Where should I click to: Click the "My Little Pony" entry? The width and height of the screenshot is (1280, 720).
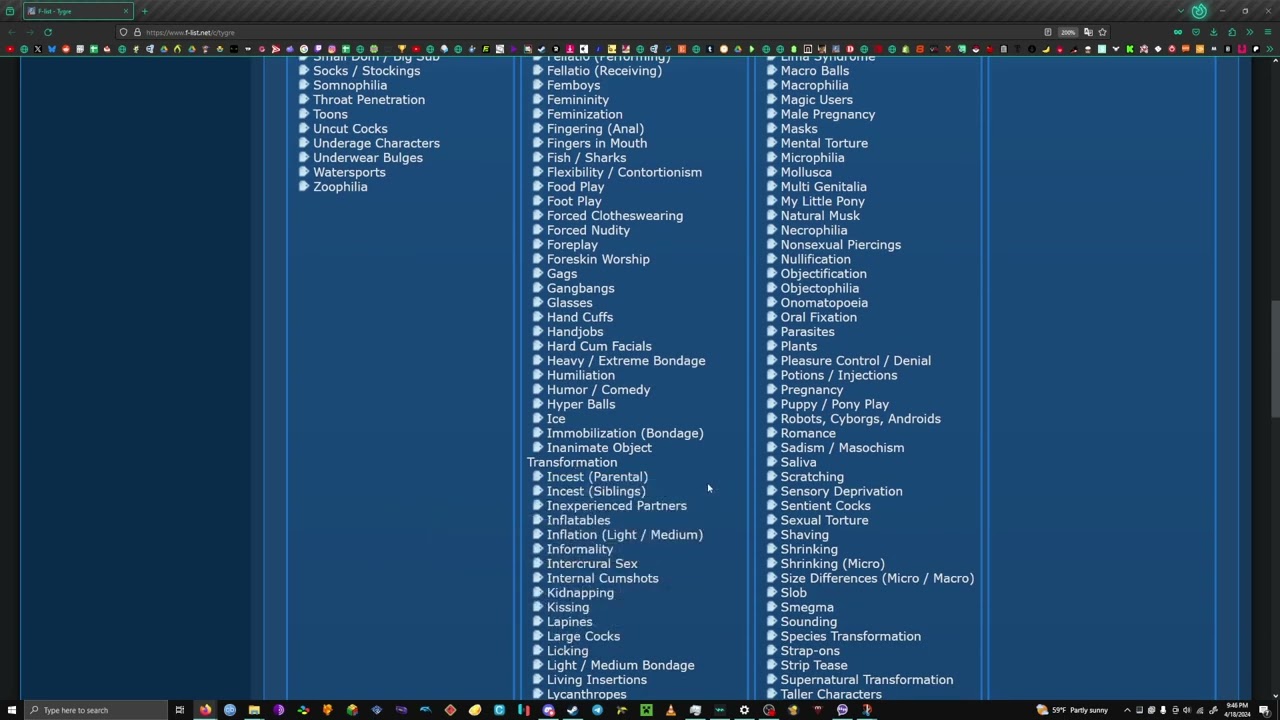tap(823, 201)
